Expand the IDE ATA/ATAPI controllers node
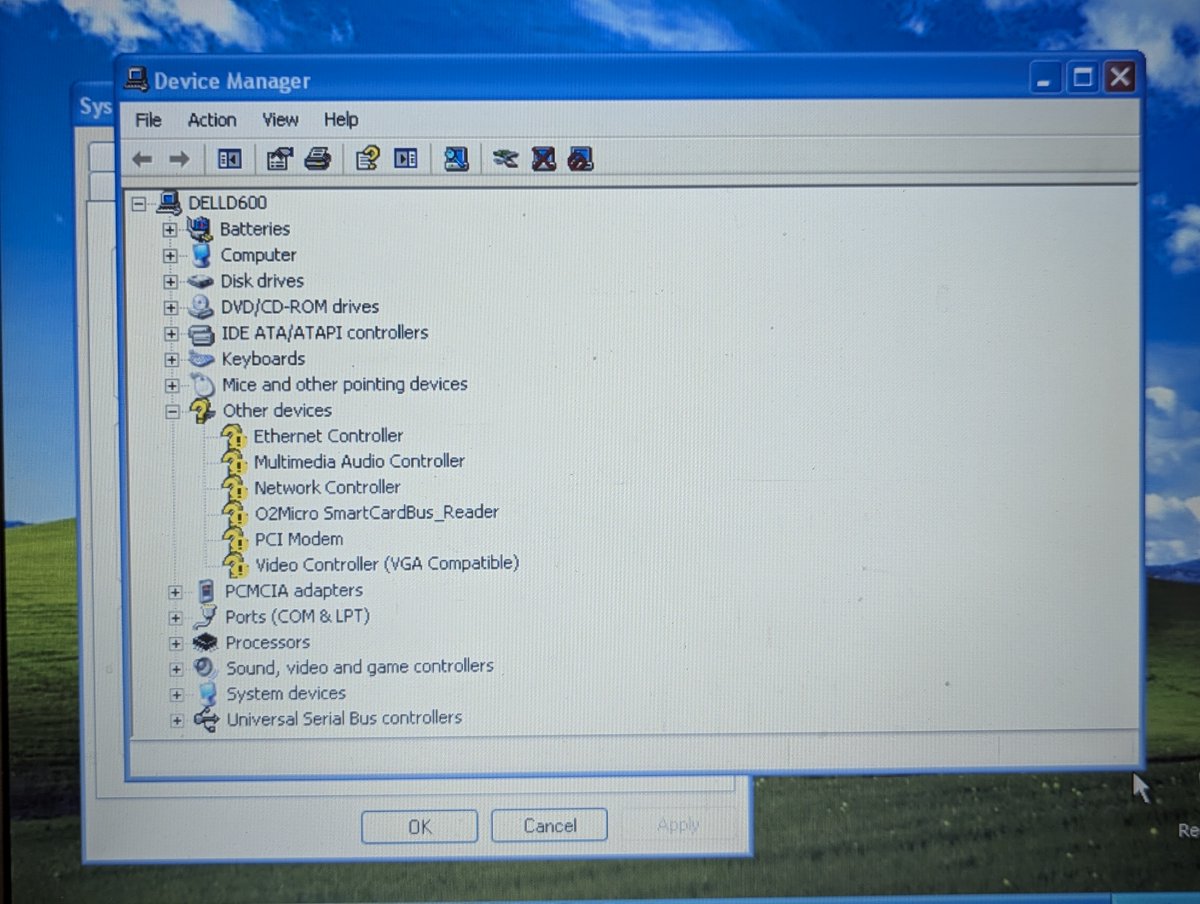 (x=171, y=333)
